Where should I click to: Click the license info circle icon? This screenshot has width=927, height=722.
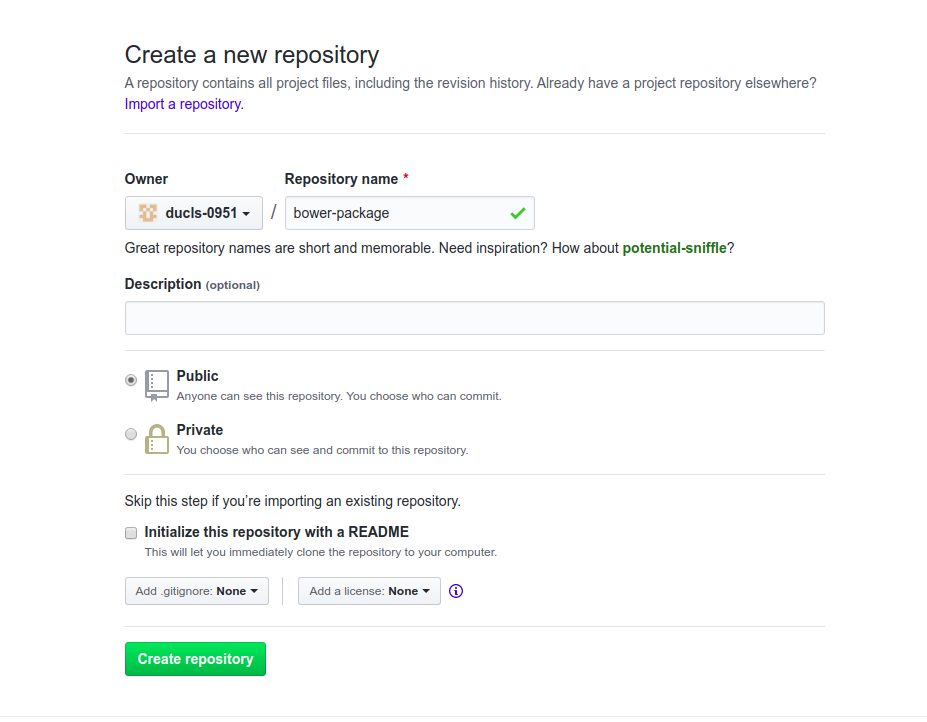pyautogui.click(x=456, y=591)
